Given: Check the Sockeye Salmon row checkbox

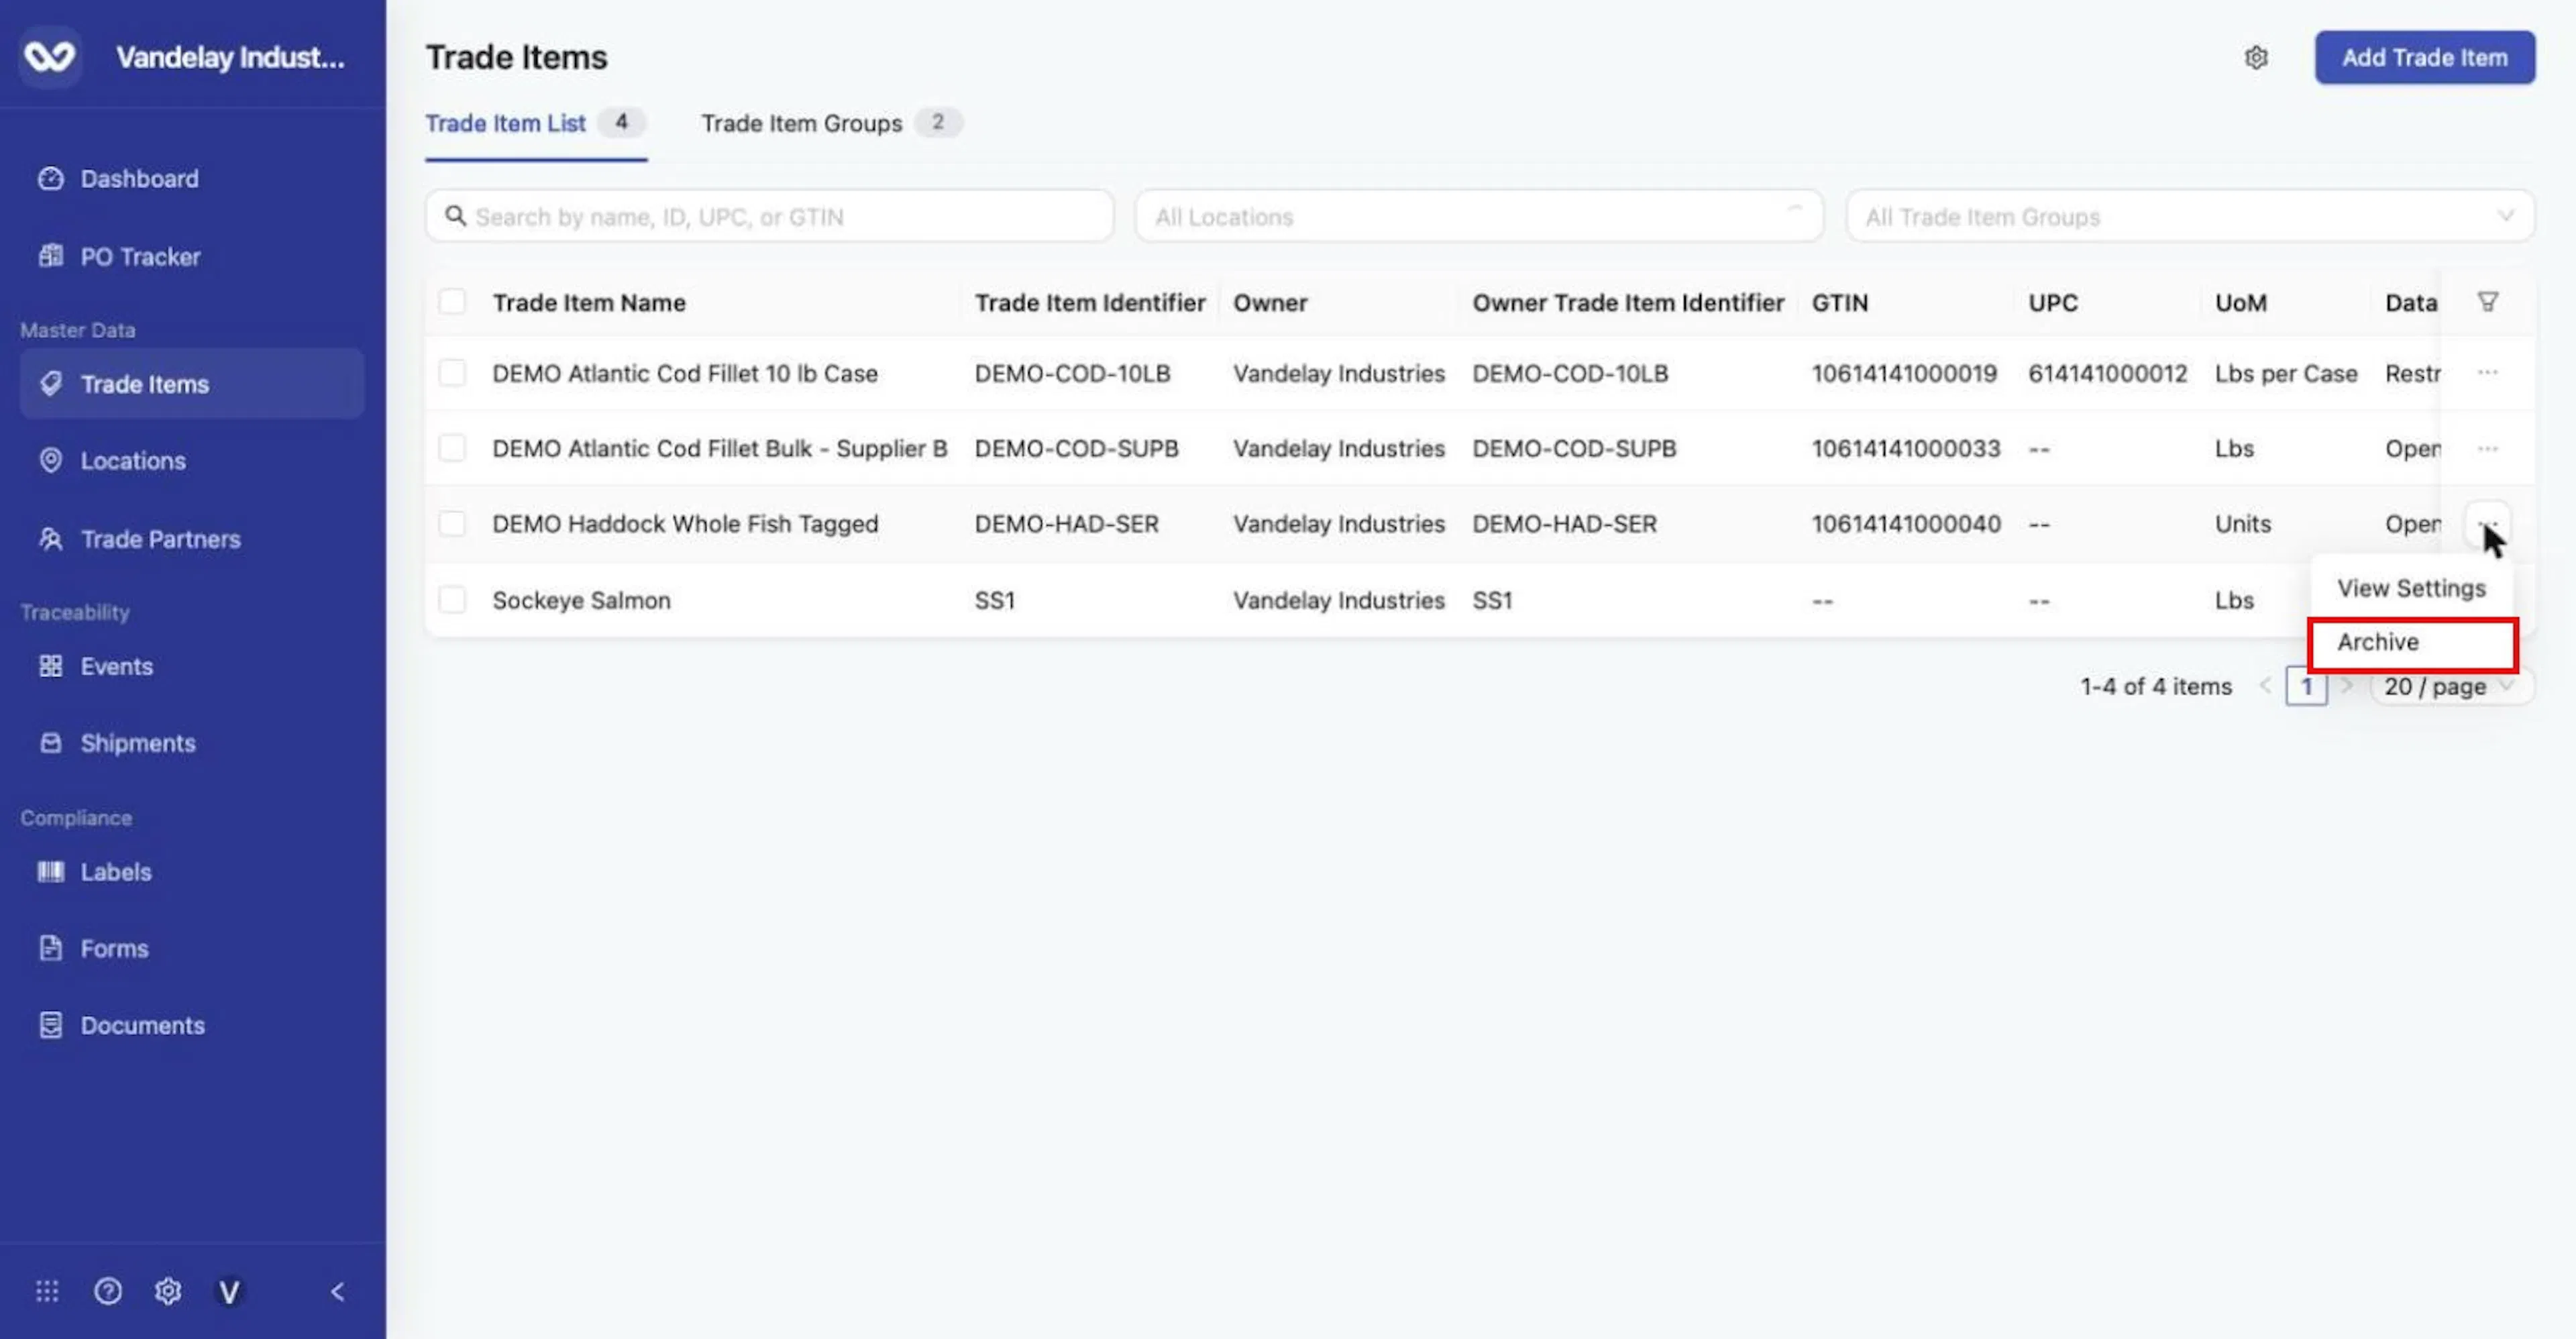Looking at the screenshot, I should (452, 600).
